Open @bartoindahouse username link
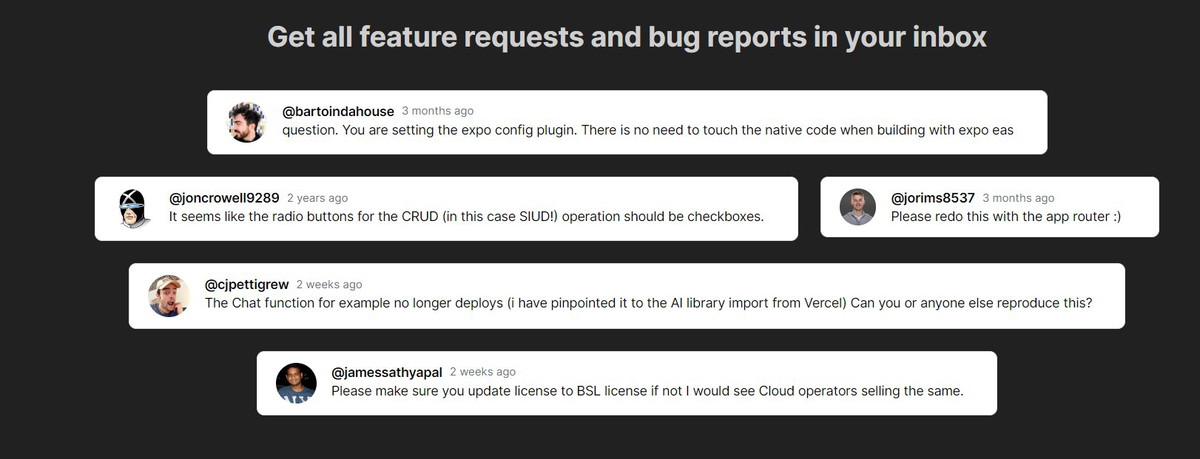The height and width of the screenshot is (459, 1200). pos(338,111)
